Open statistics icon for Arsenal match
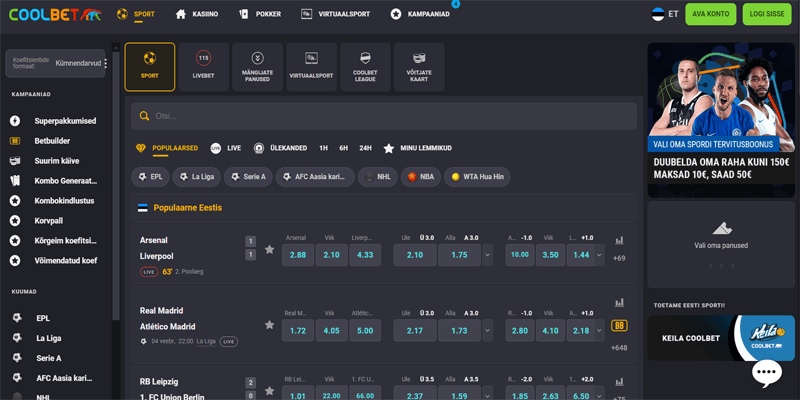Viewport: 800px width, 400px height. (619, 240)
